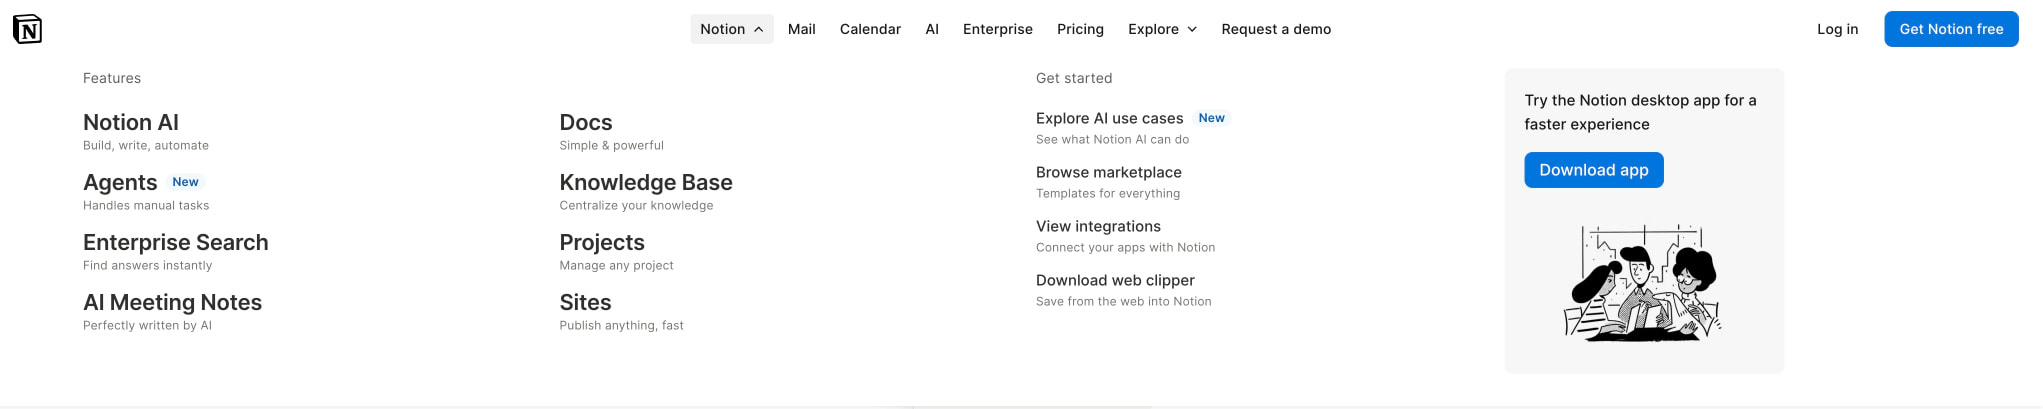Open the Enterprise nav item
2043x409 pixels.
998,29
